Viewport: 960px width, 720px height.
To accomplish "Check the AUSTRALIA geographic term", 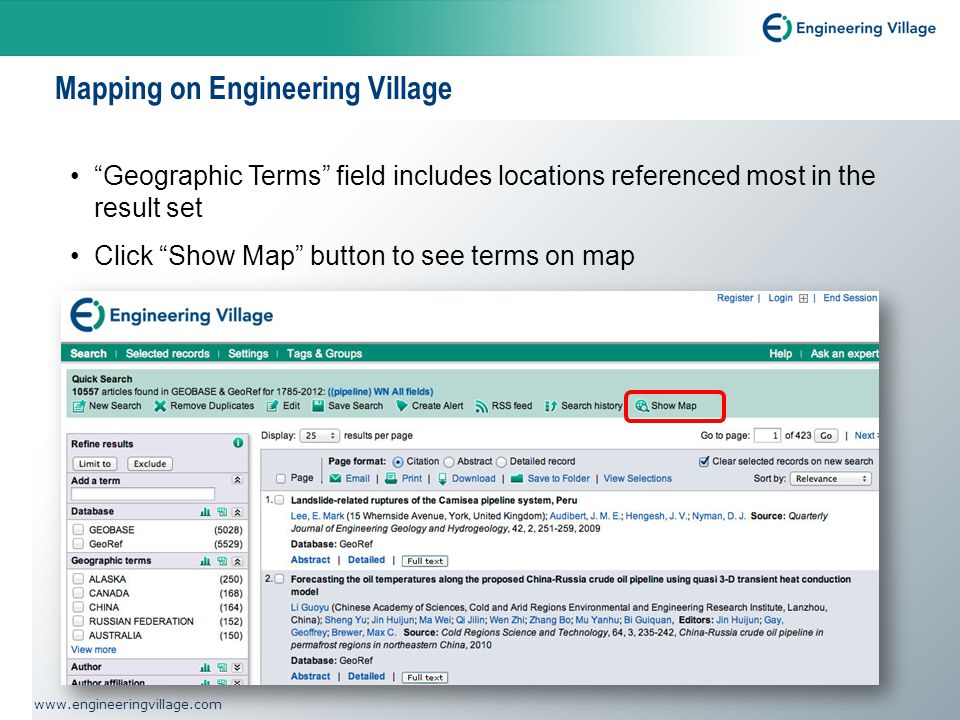I will click(x=78, y=635).
